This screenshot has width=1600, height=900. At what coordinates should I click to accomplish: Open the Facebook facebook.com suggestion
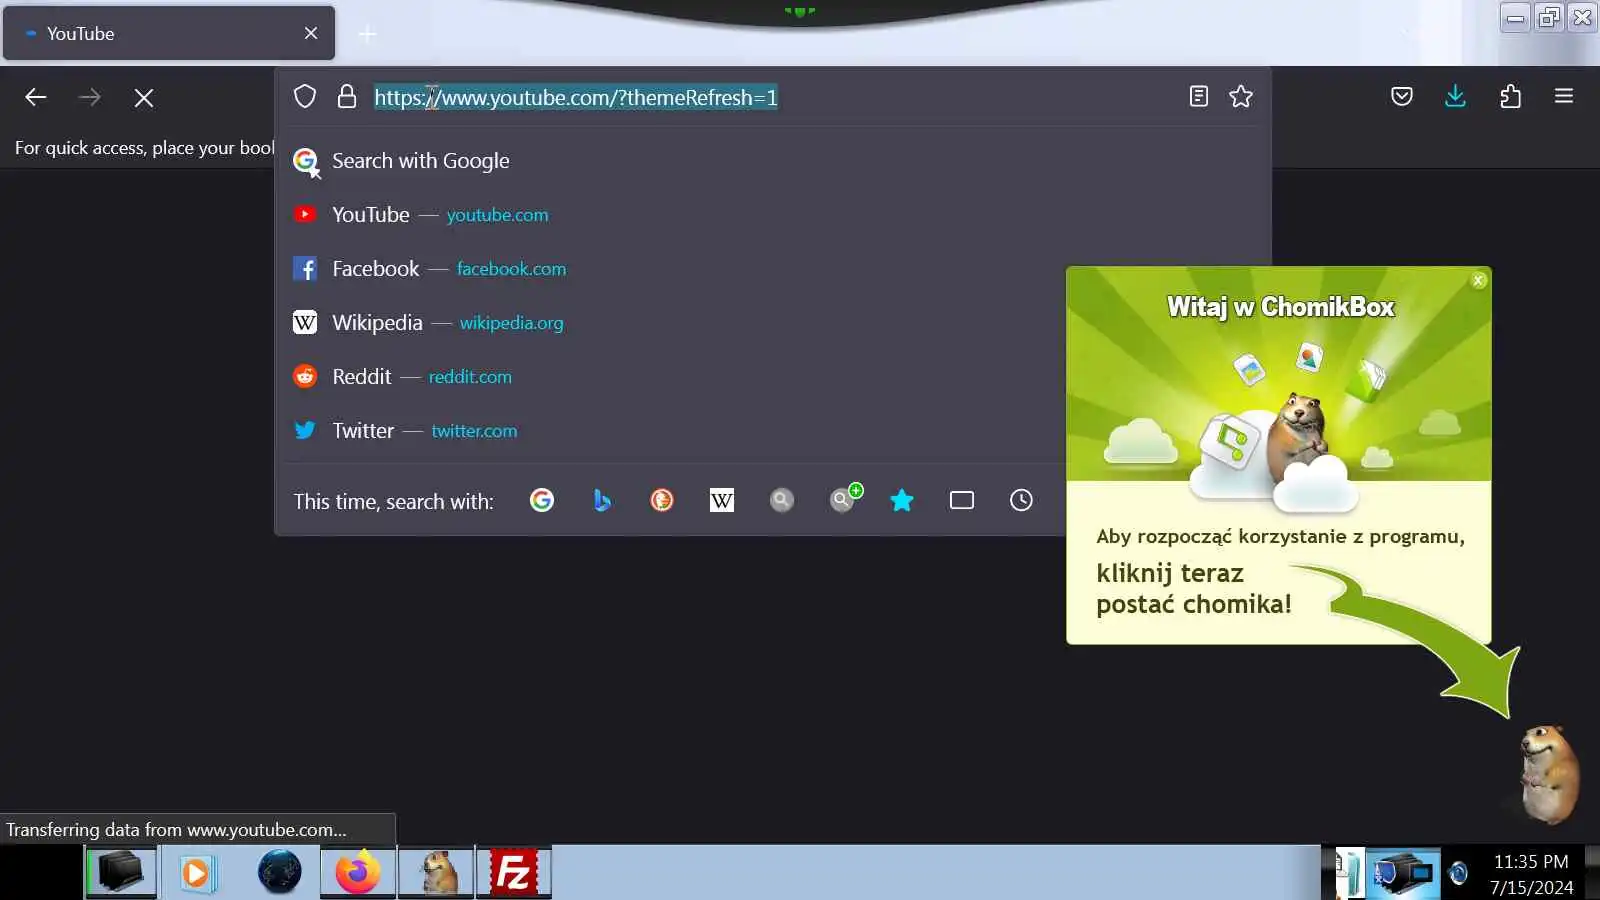670,269
